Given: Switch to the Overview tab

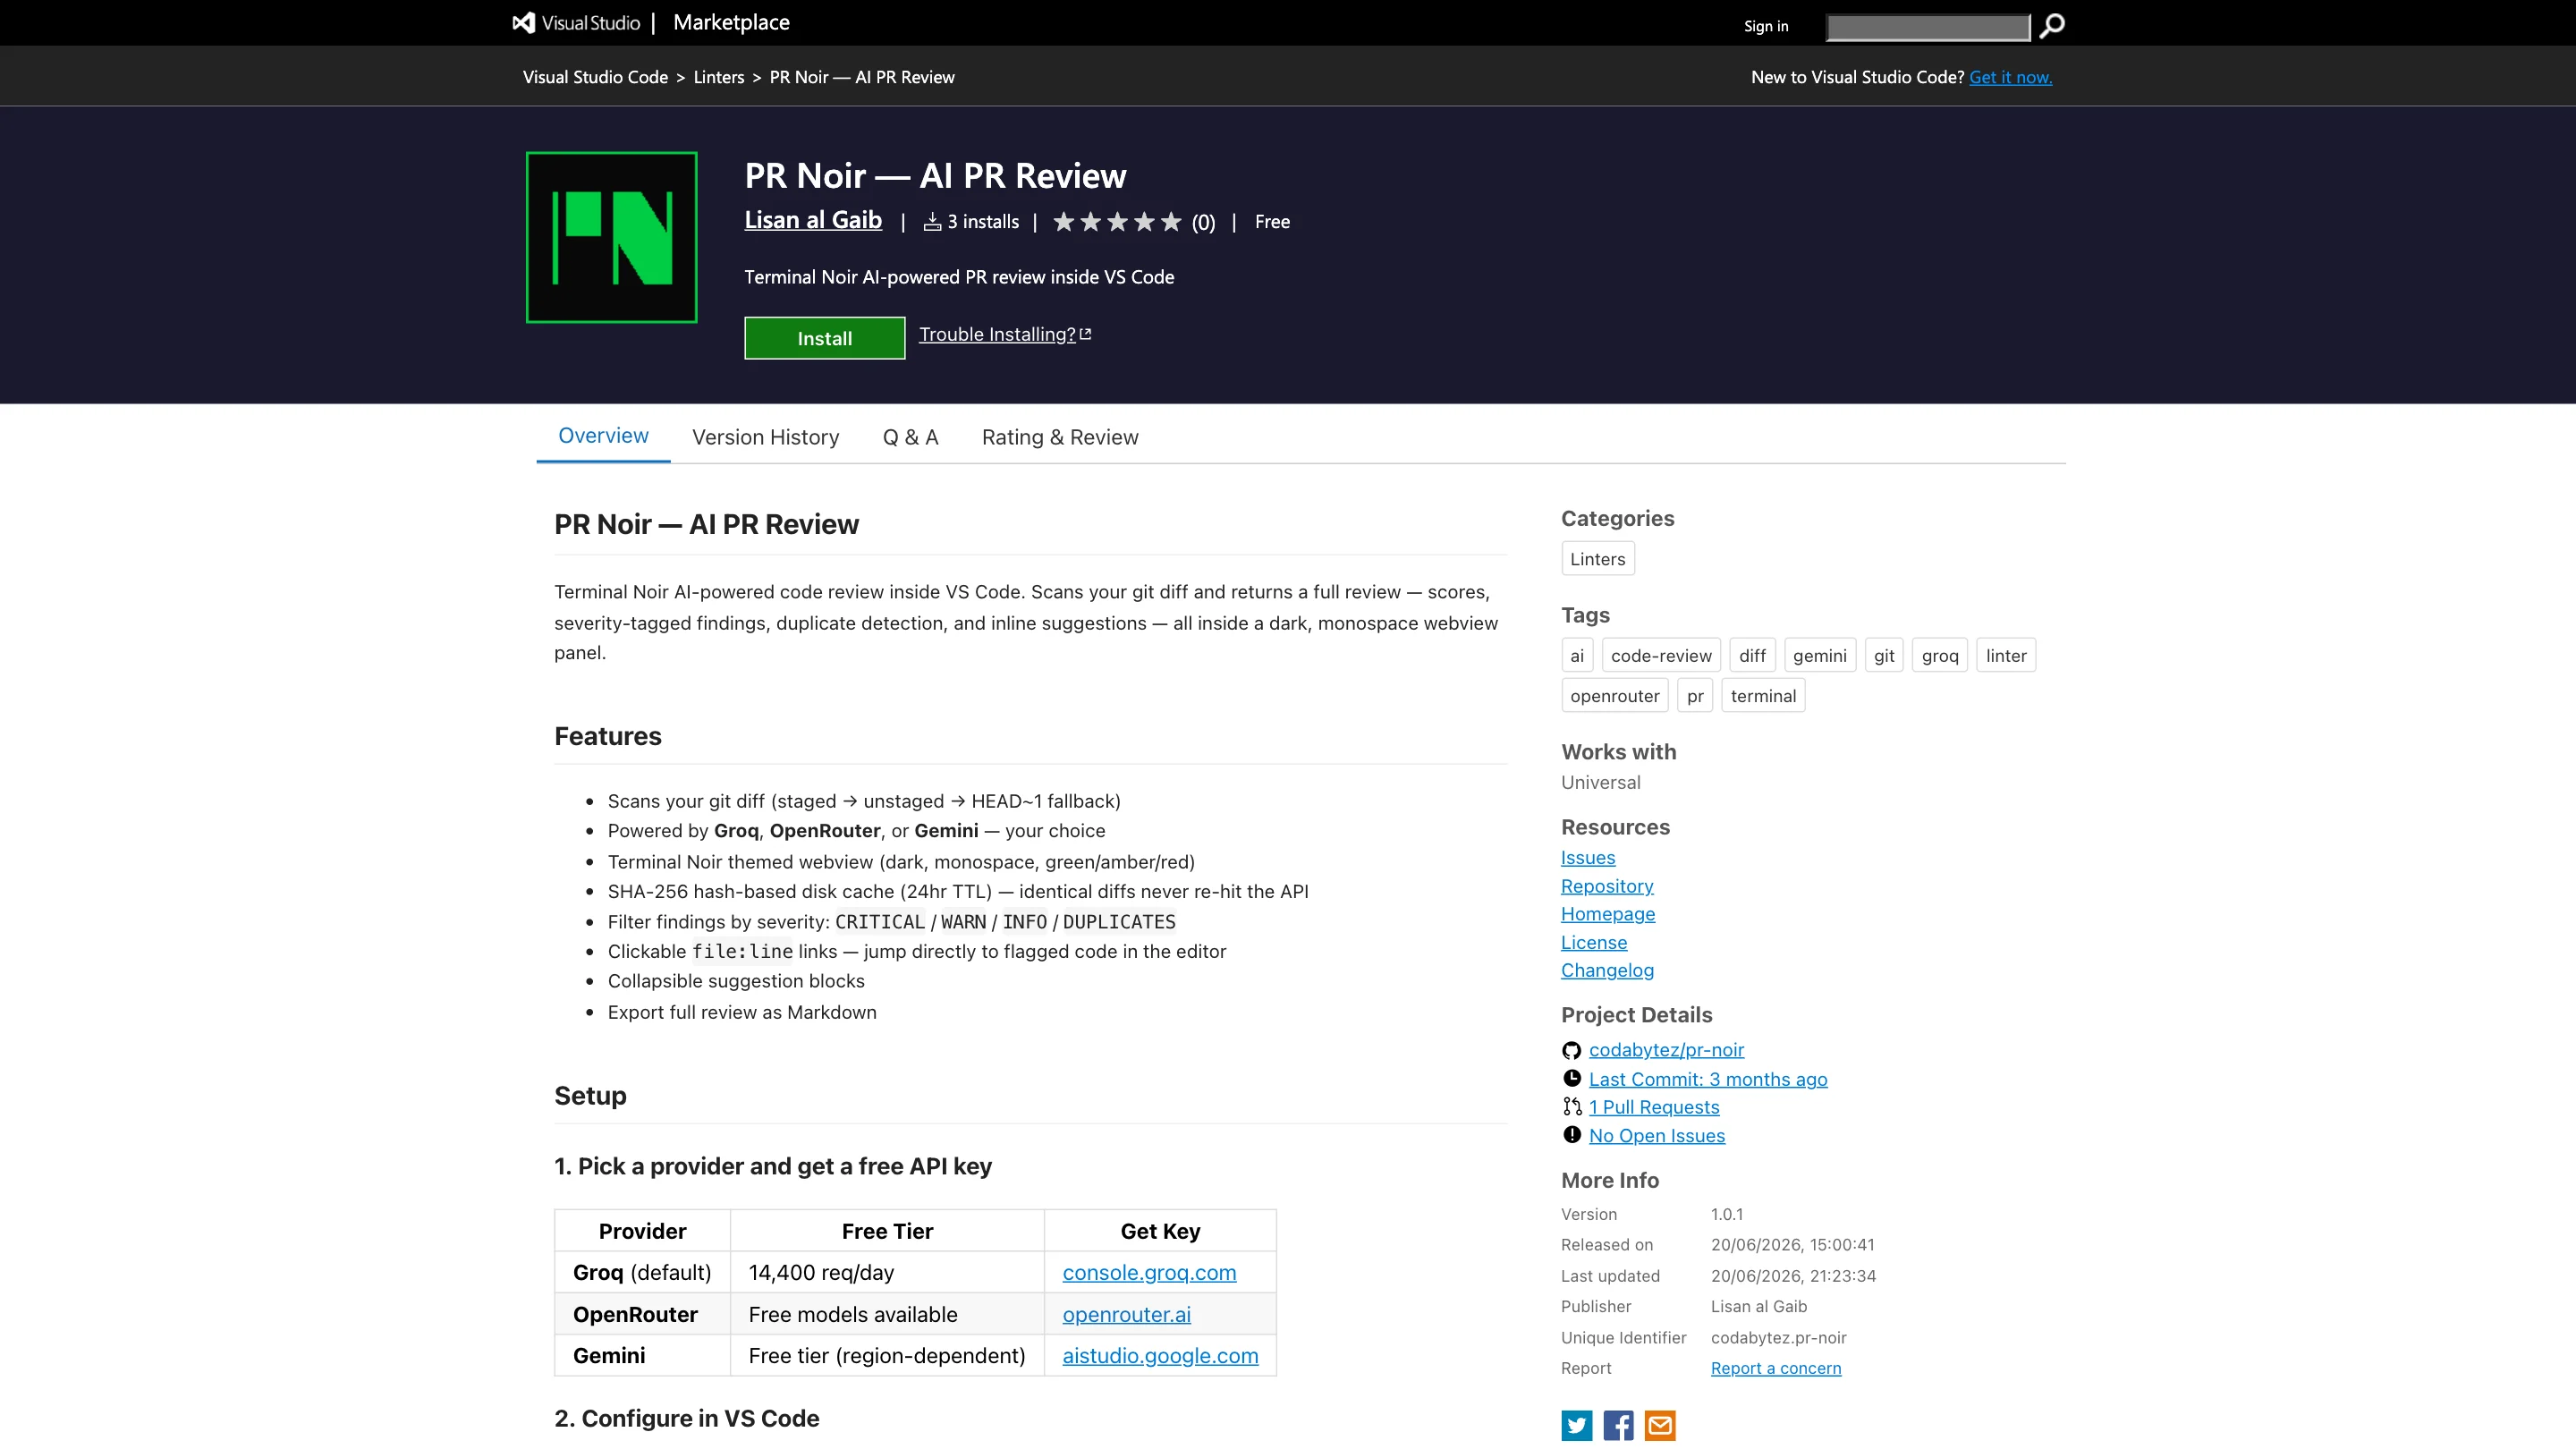Looking at the screenshot, I should [x=603, y=436].
